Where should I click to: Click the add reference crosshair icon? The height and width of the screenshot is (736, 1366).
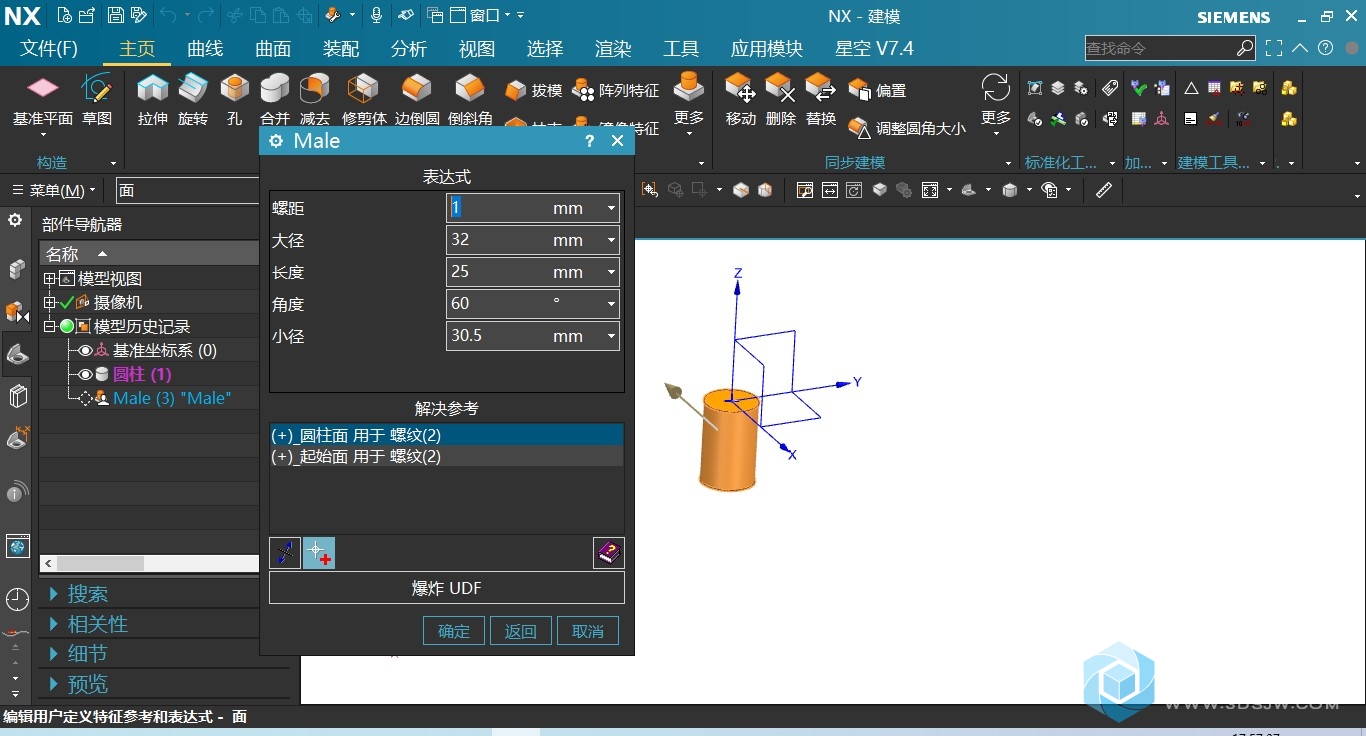pyautogui.click(x=319, y=553)
